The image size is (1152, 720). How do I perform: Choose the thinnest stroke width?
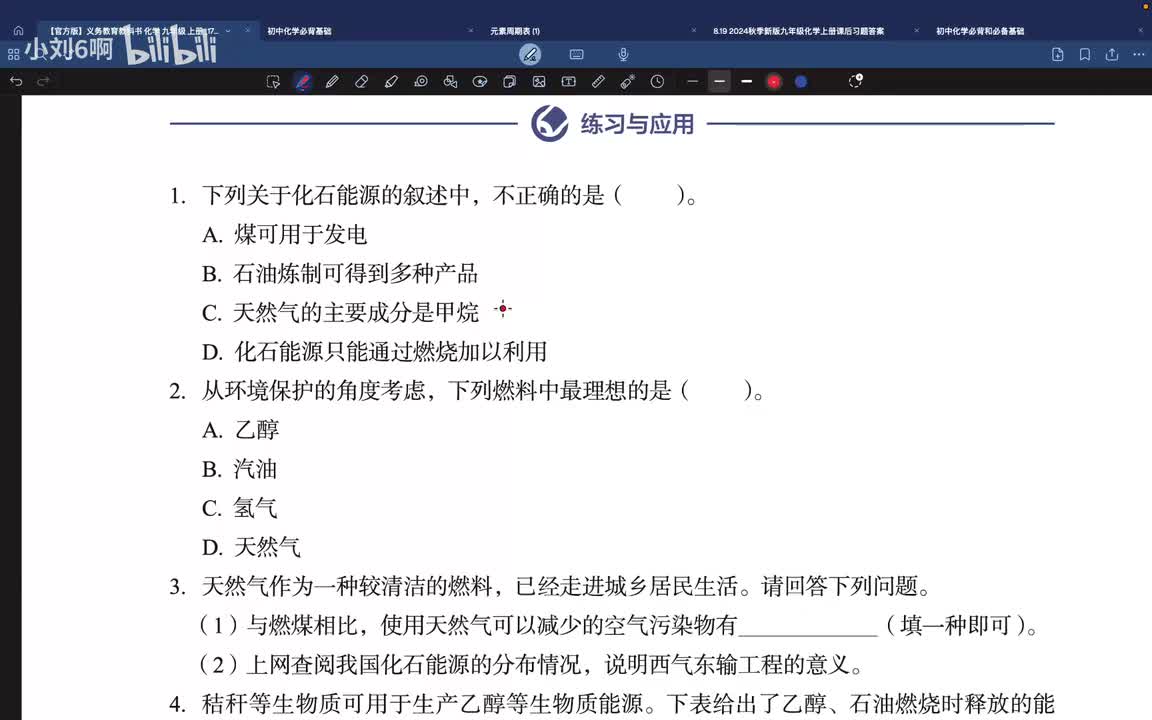(692, 82)
